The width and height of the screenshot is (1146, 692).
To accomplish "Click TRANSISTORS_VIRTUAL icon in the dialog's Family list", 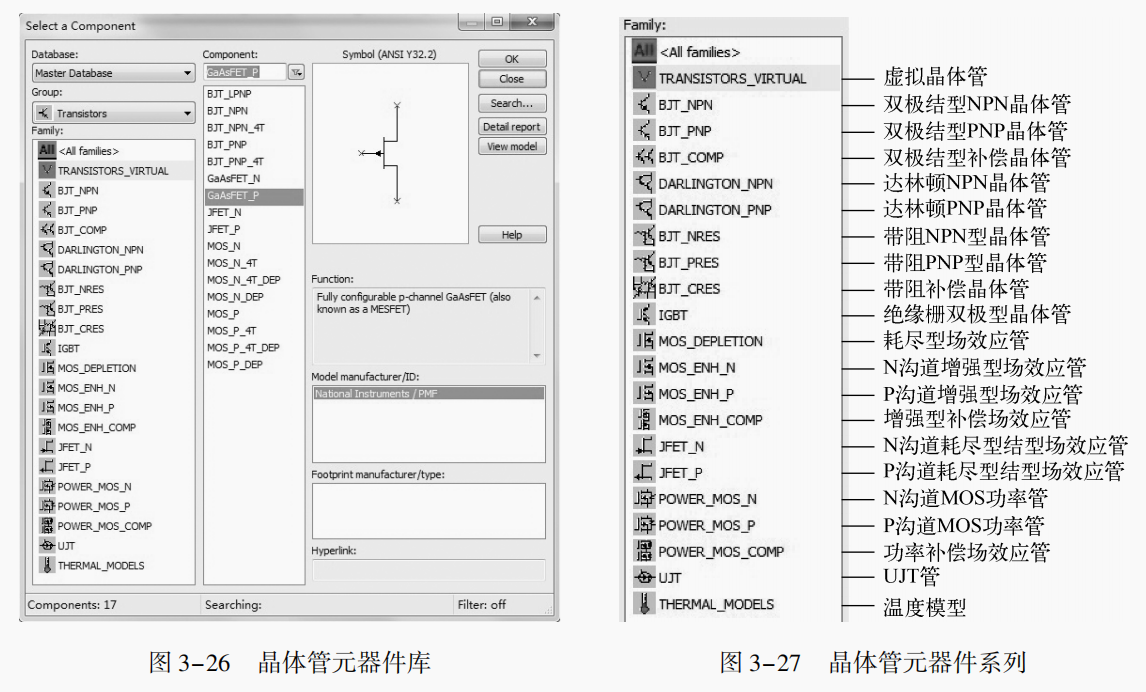I will [47, 170].
